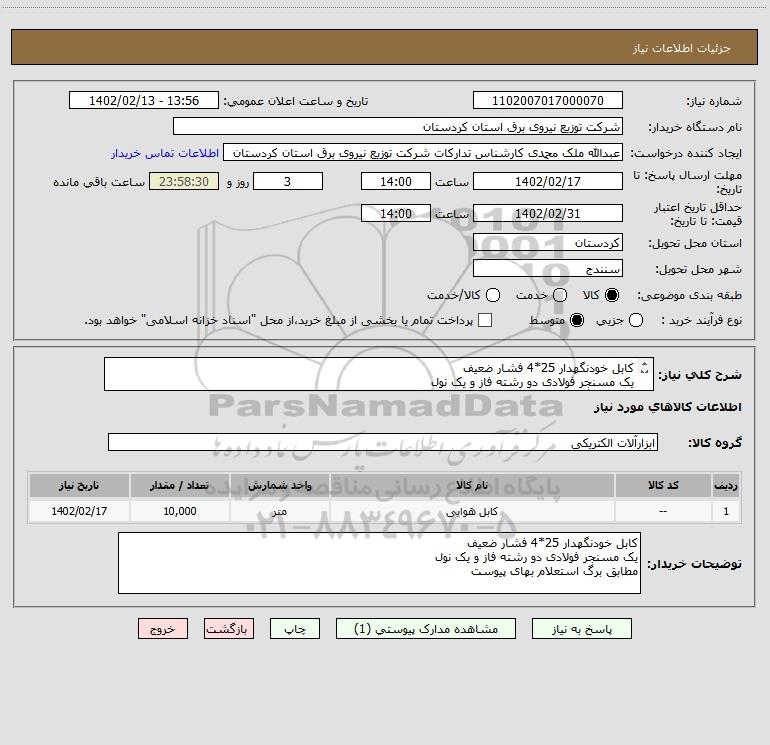Click the اطلاعات کالاهای مورد نیاز section heading
Image resolution: width=770 pixels, height=745 pixels.
click(x=668, y=407)
